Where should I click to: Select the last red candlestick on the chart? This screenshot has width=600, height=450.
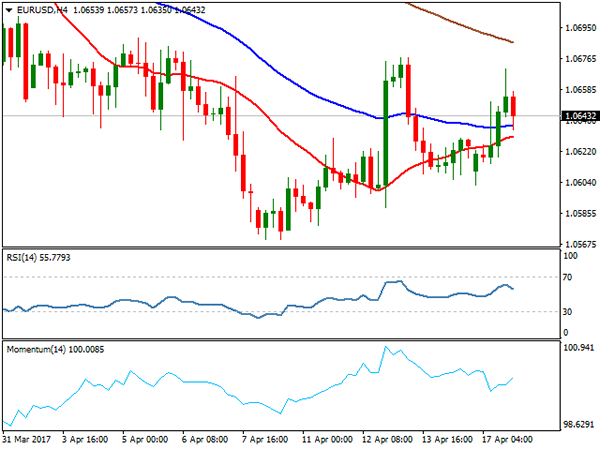pyautogui.click(x=513, y=107)
